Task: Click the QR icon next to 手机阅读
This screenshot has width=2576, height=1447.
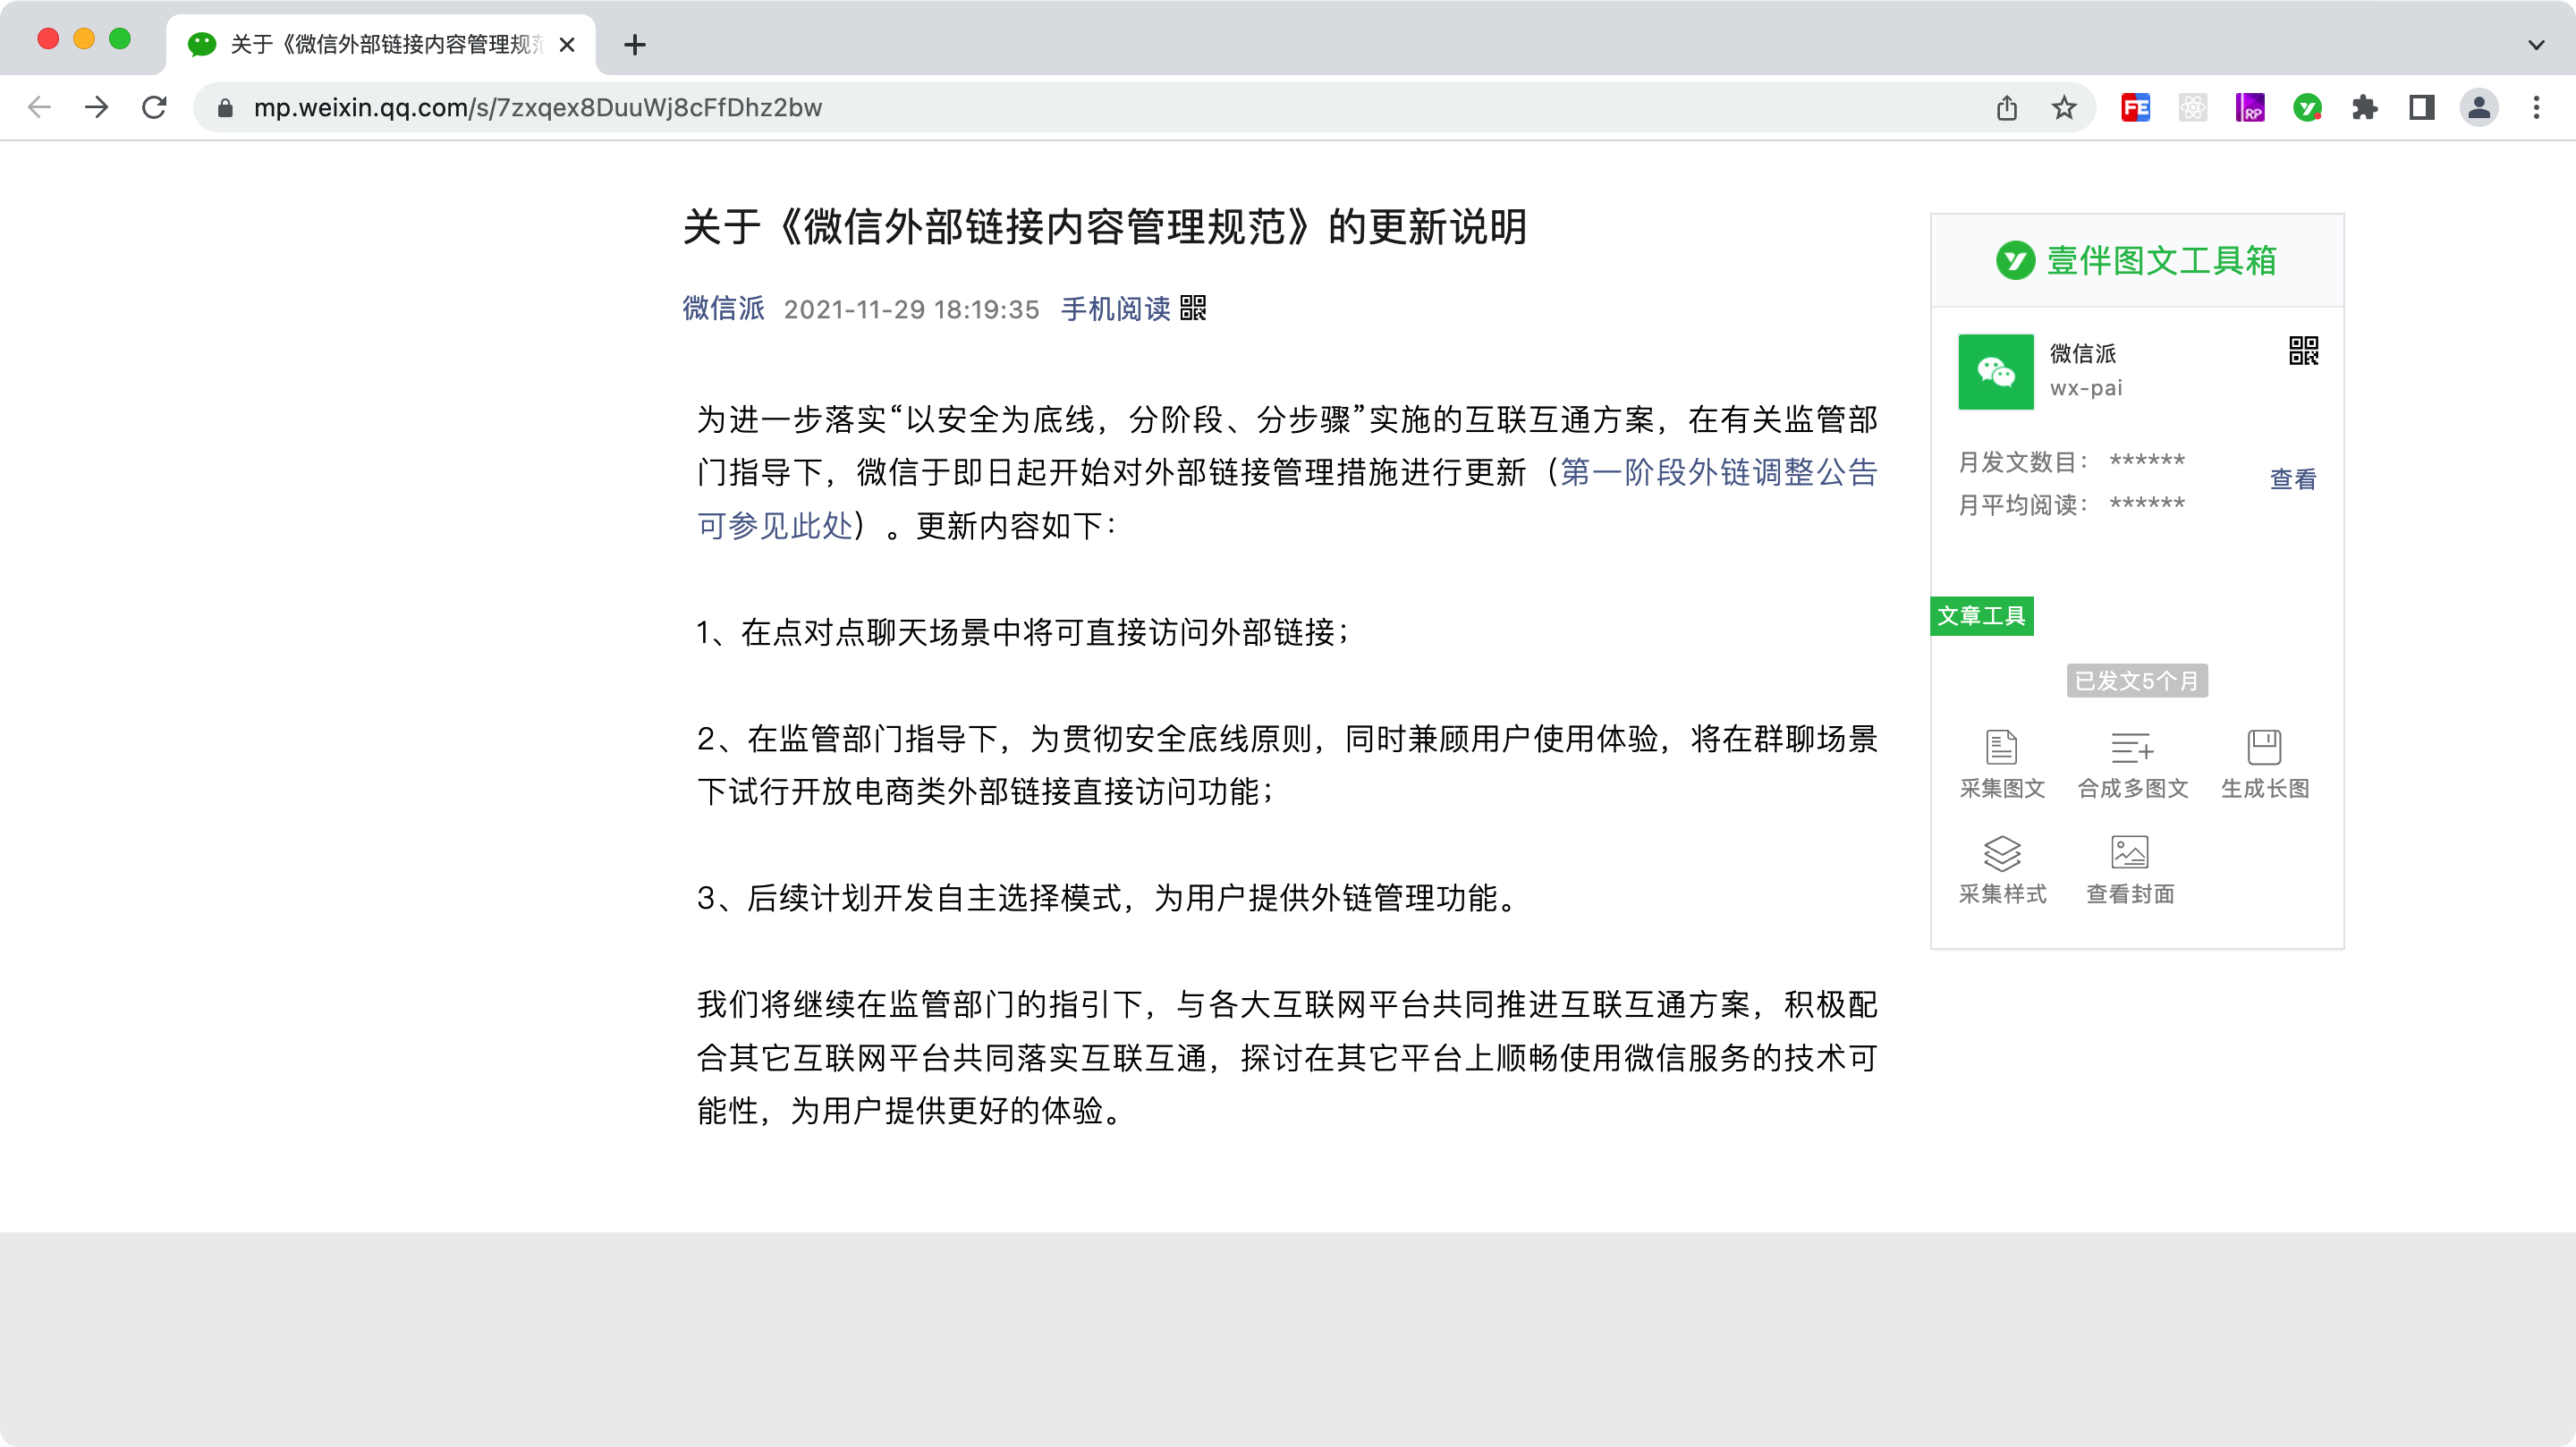Action: [1193, 308]
